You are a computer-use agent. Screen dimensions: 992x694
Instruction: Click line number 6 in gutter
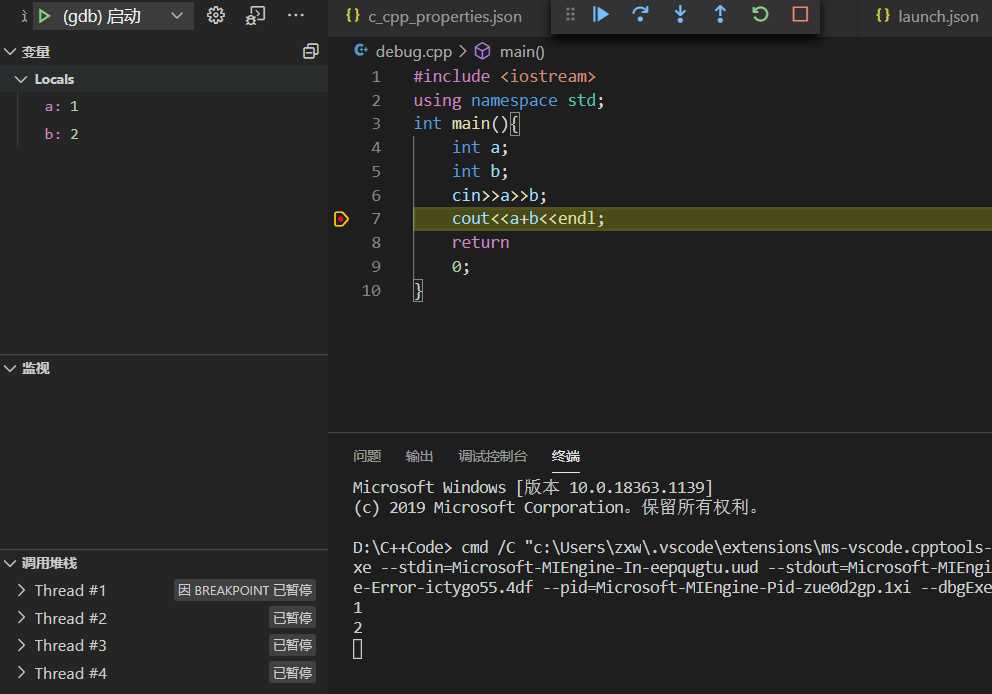(376, 195)
